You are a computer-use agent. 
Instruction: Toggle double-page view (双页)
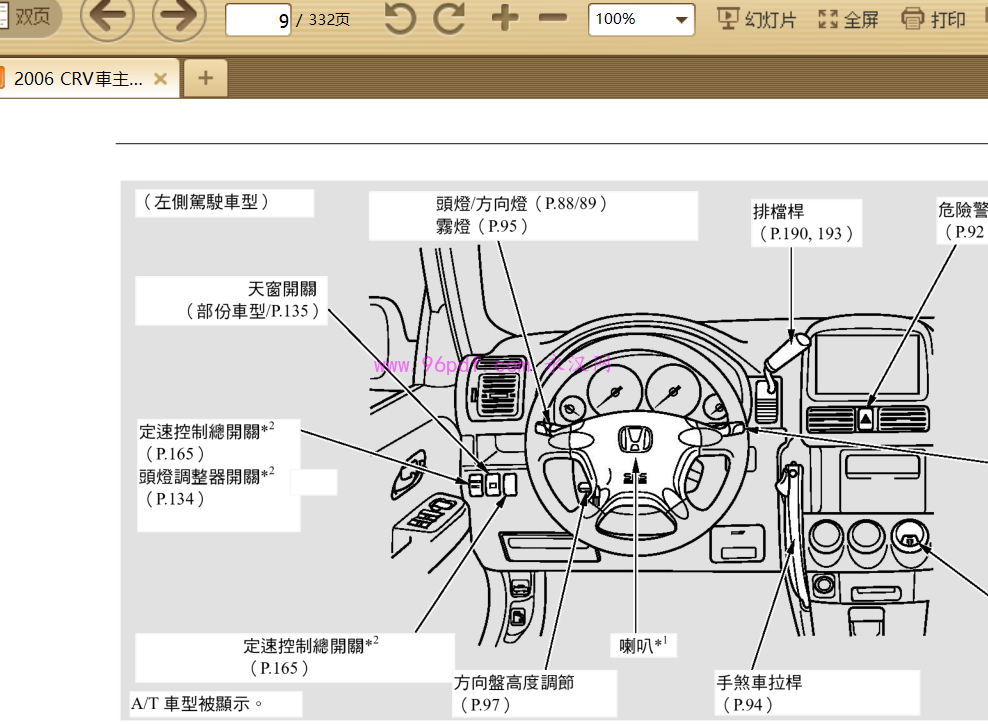[x=30, y=17]
